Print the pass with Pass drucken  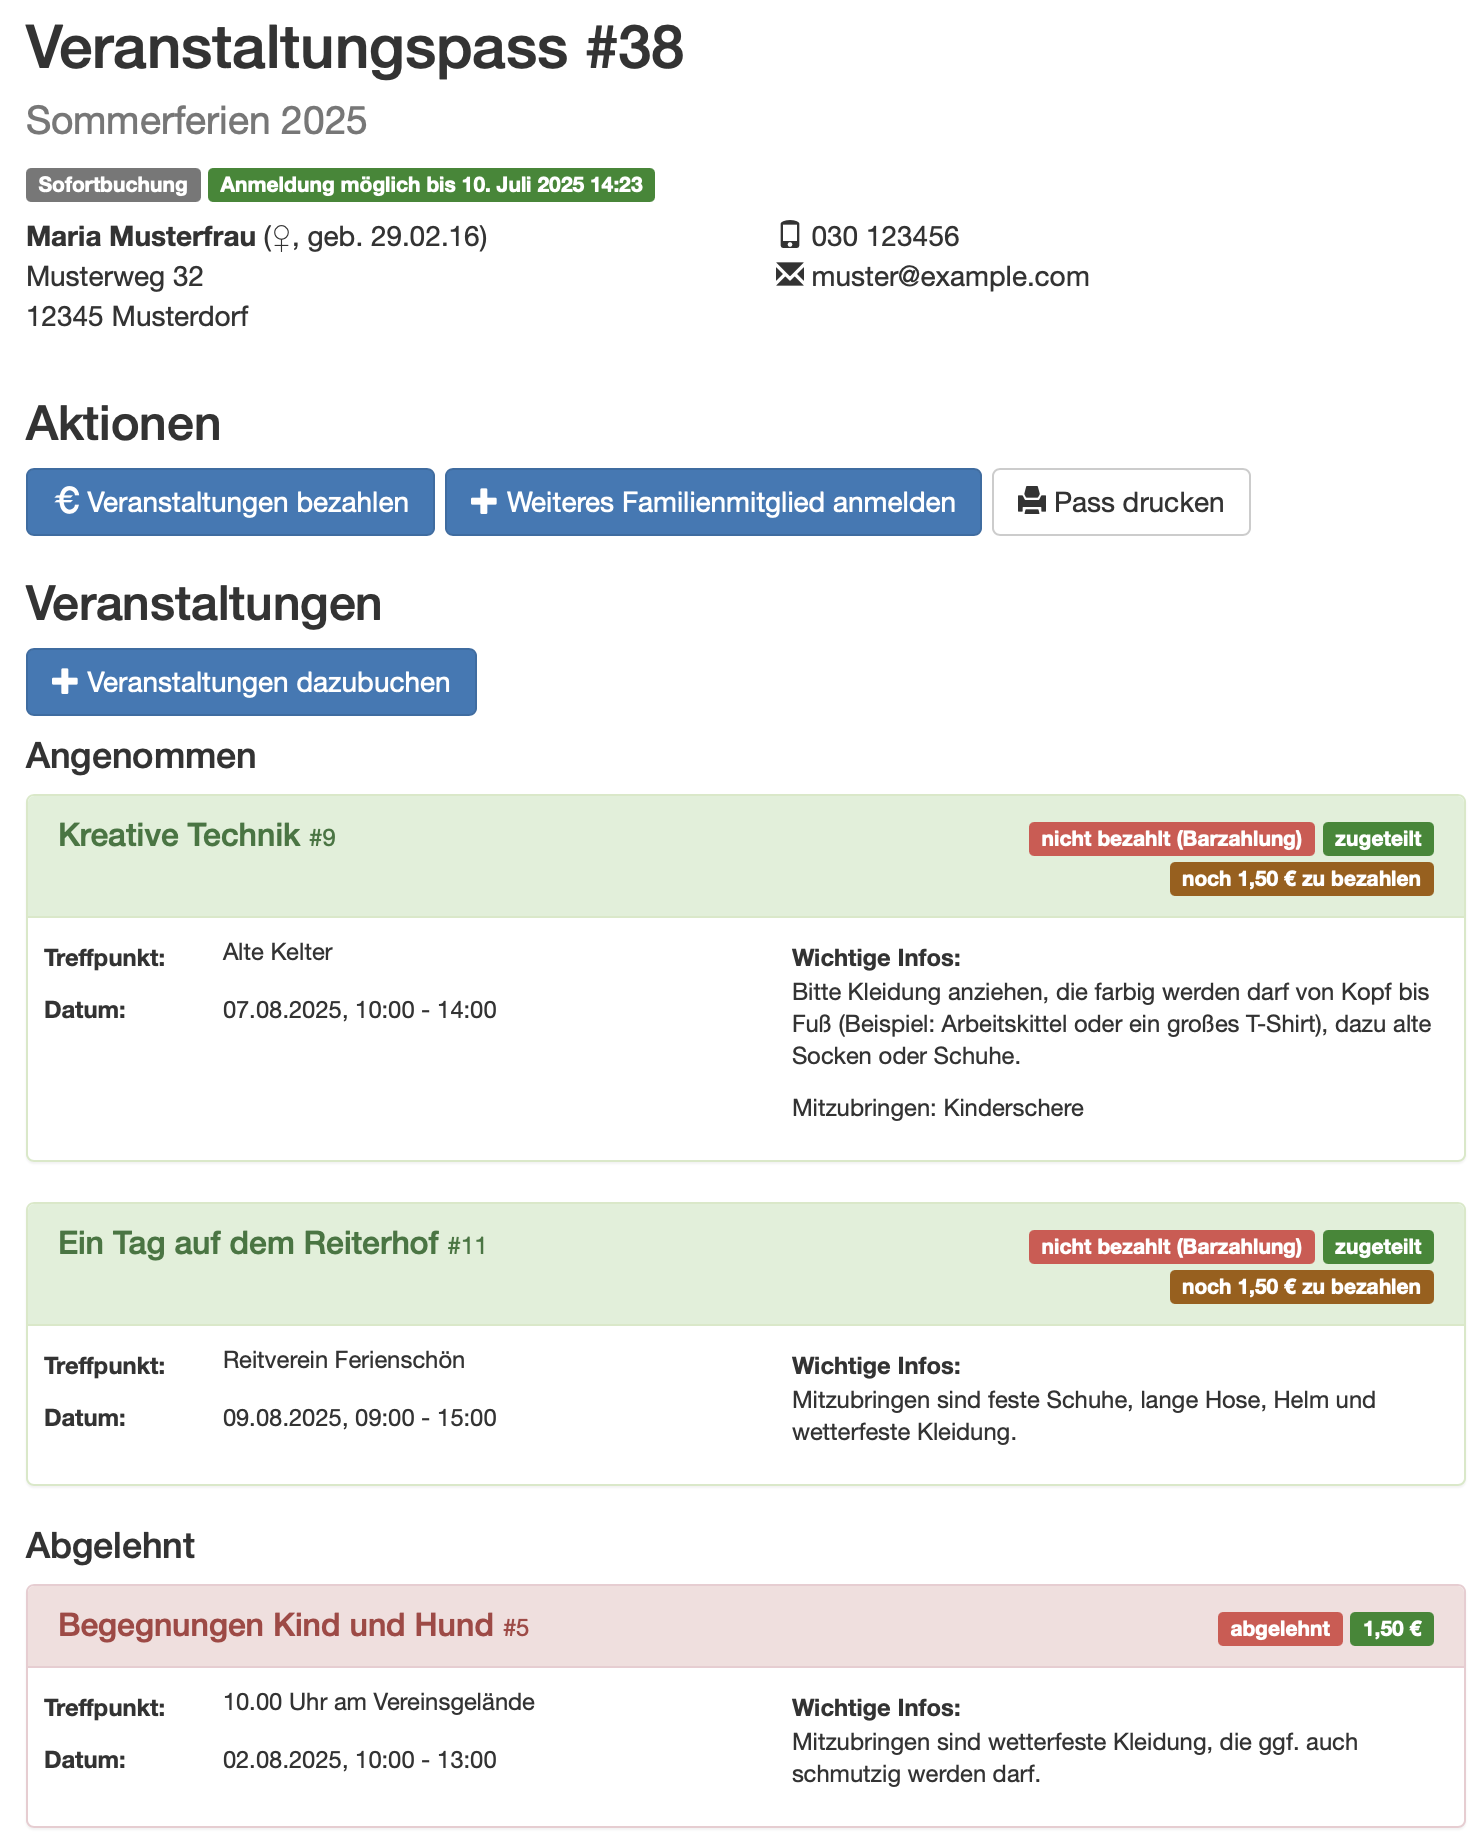pyautogui.click(x=1121, y=502)
